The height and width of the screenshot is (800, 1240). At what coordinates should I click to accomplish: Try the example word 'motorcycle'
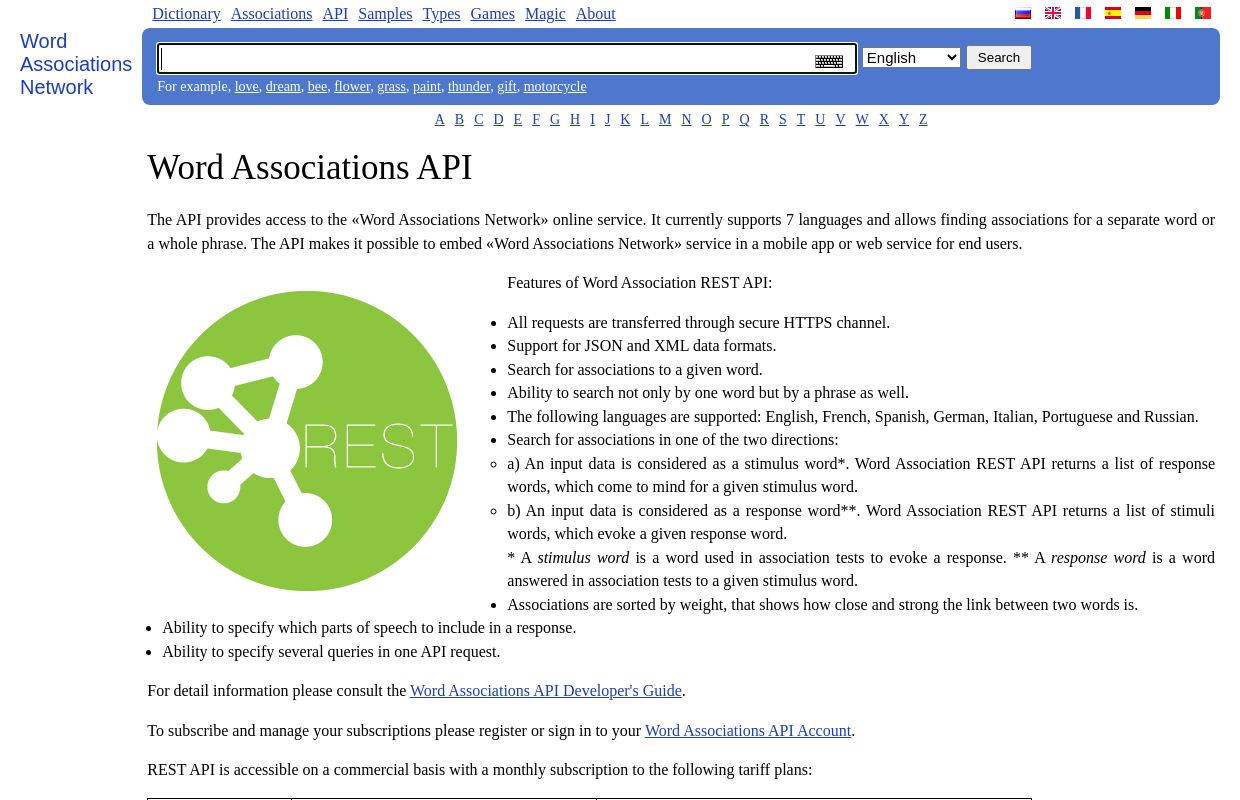(x=555, y=87)
